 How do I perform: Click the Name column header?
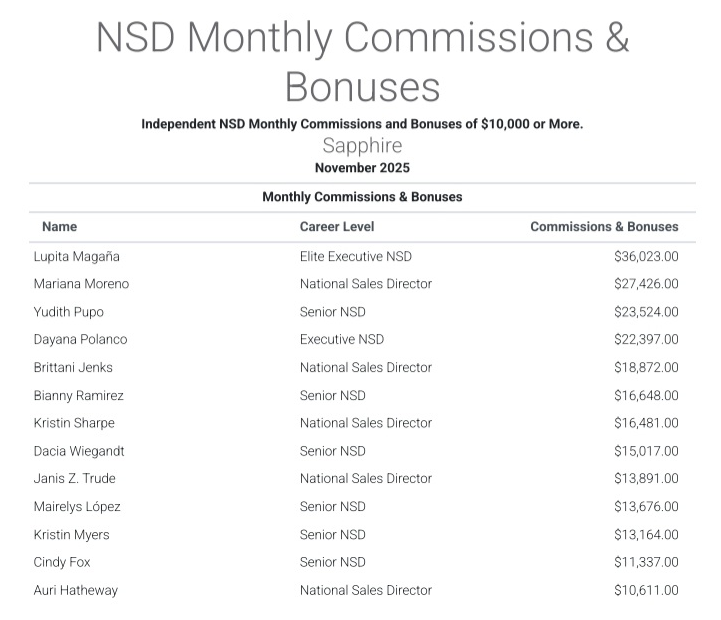(59, 227)
